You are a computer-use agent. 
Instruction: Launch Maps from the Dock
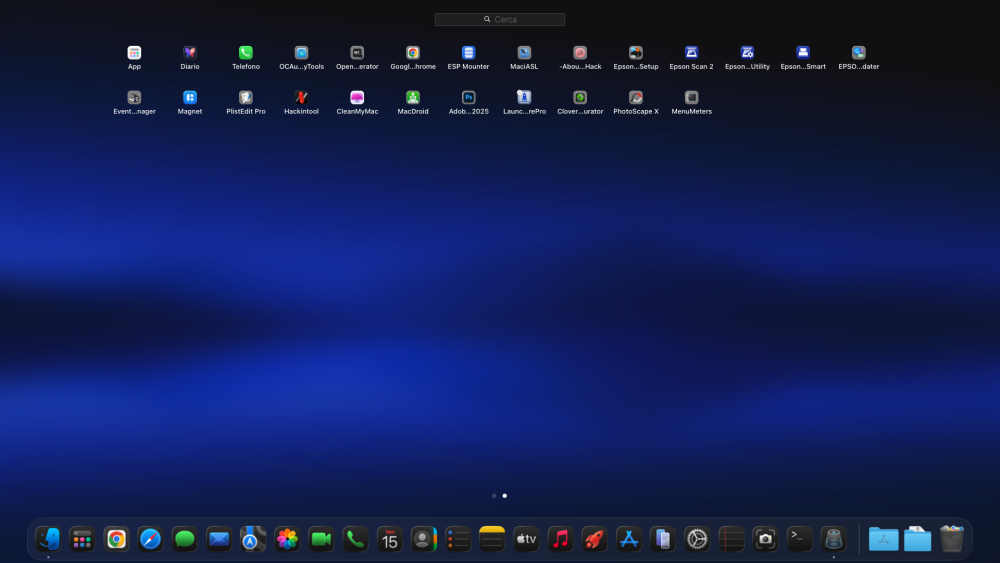point(253,539)
